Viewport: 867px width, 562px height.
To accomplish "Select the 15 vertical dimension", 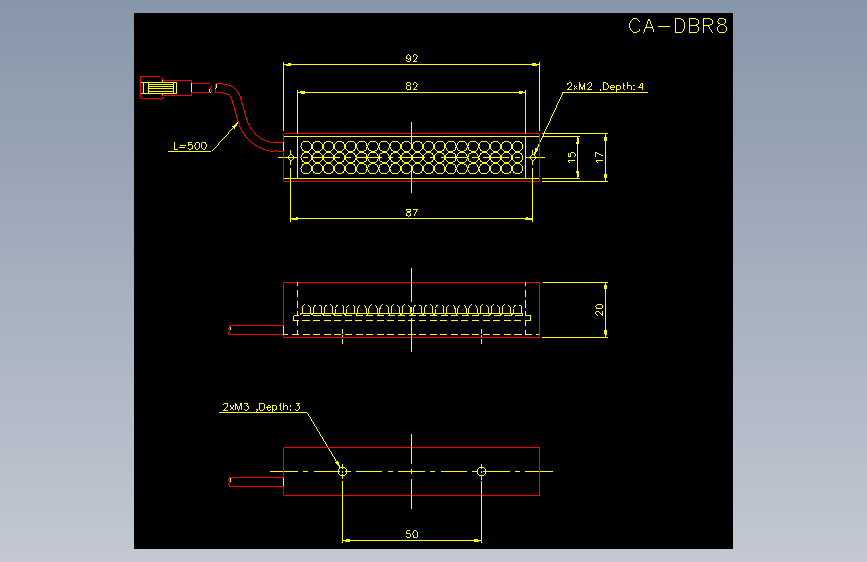I will click(572, 157).
